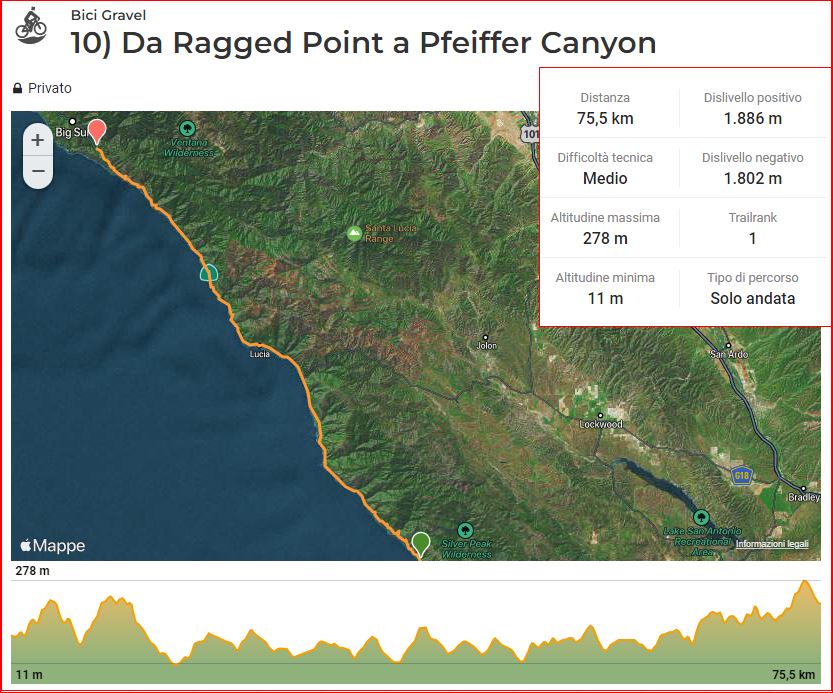Screen dimensions: 833x693
Task: Click Lake San Antonio Recreational Area icon
Action: [701, 517]
